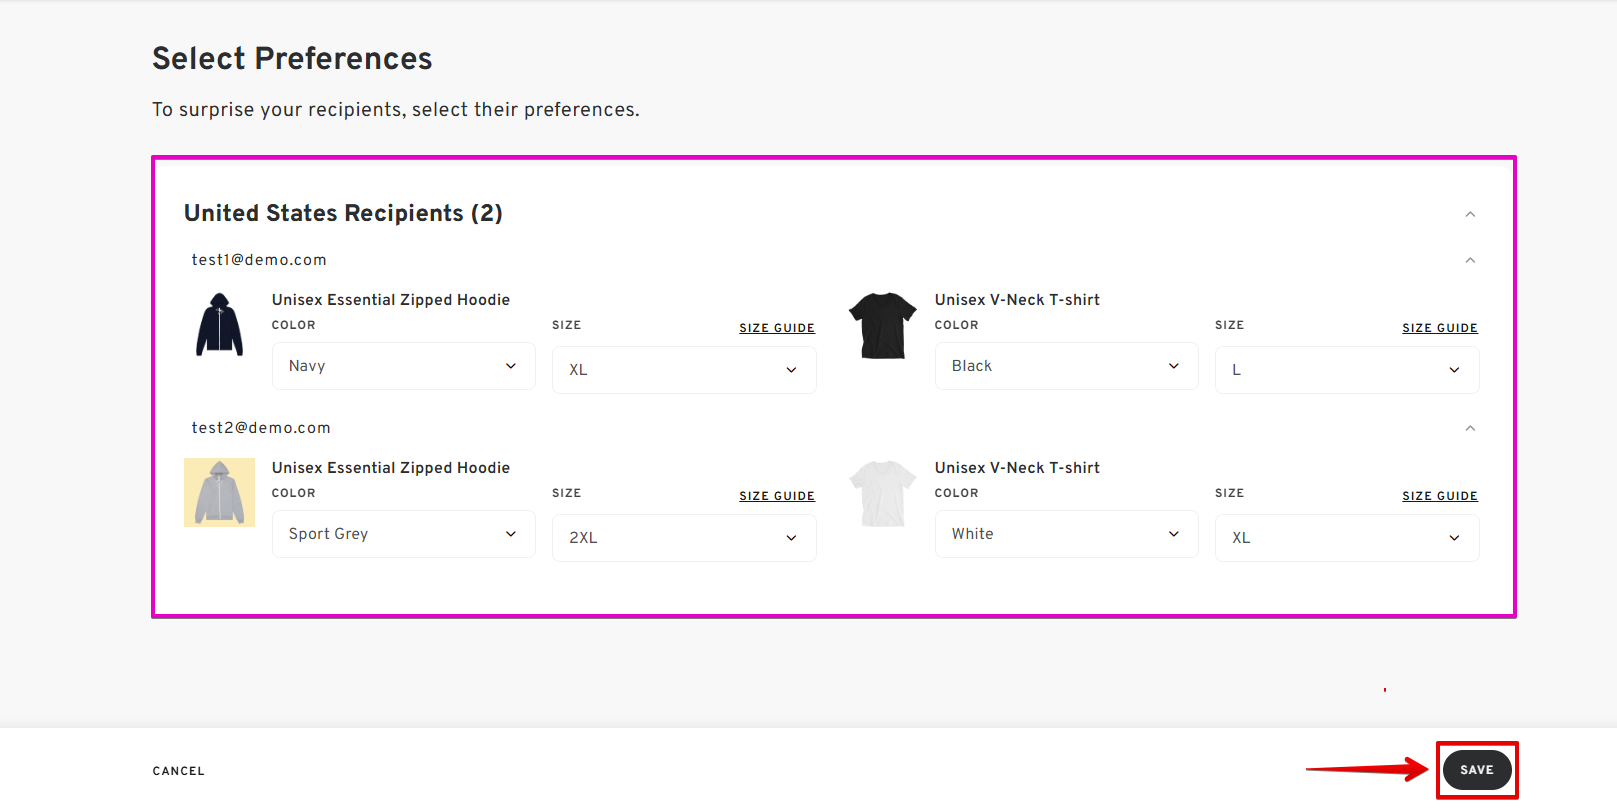This screenshot has width=1617, height=811.
Task: Collapse the United States Recipients section
Action: [x=1470, y=214]
